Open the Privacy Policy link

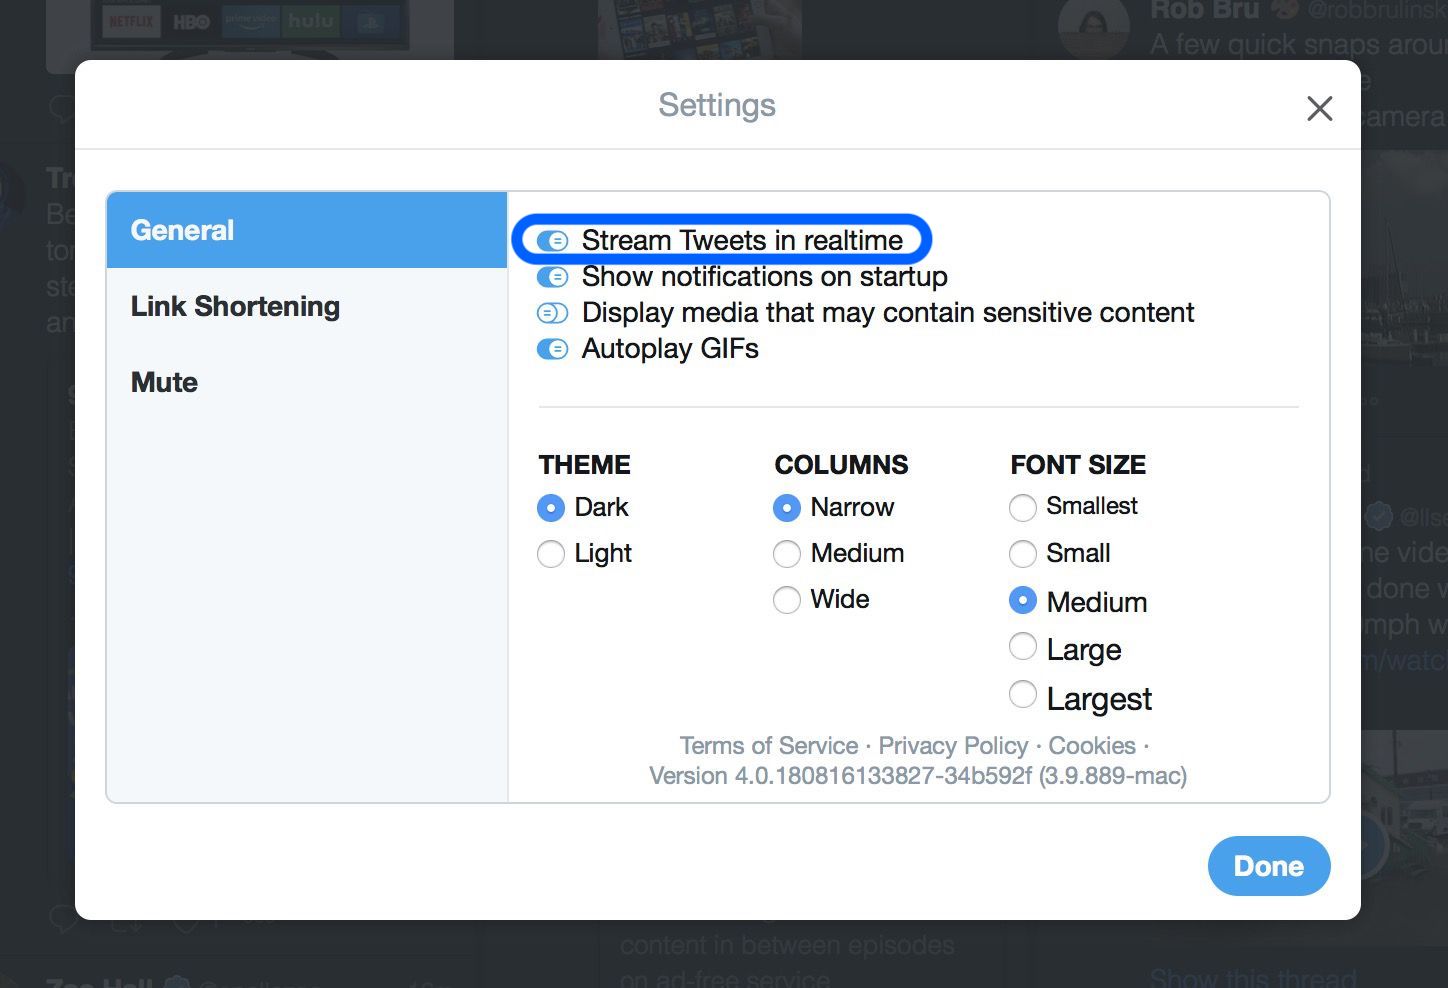952,745
